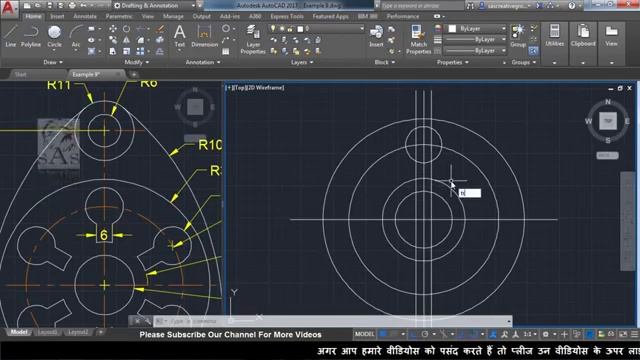The image size is (640, 360).
Task: Switch to the Annotate ribbon tab
Action: click(85, 16)
